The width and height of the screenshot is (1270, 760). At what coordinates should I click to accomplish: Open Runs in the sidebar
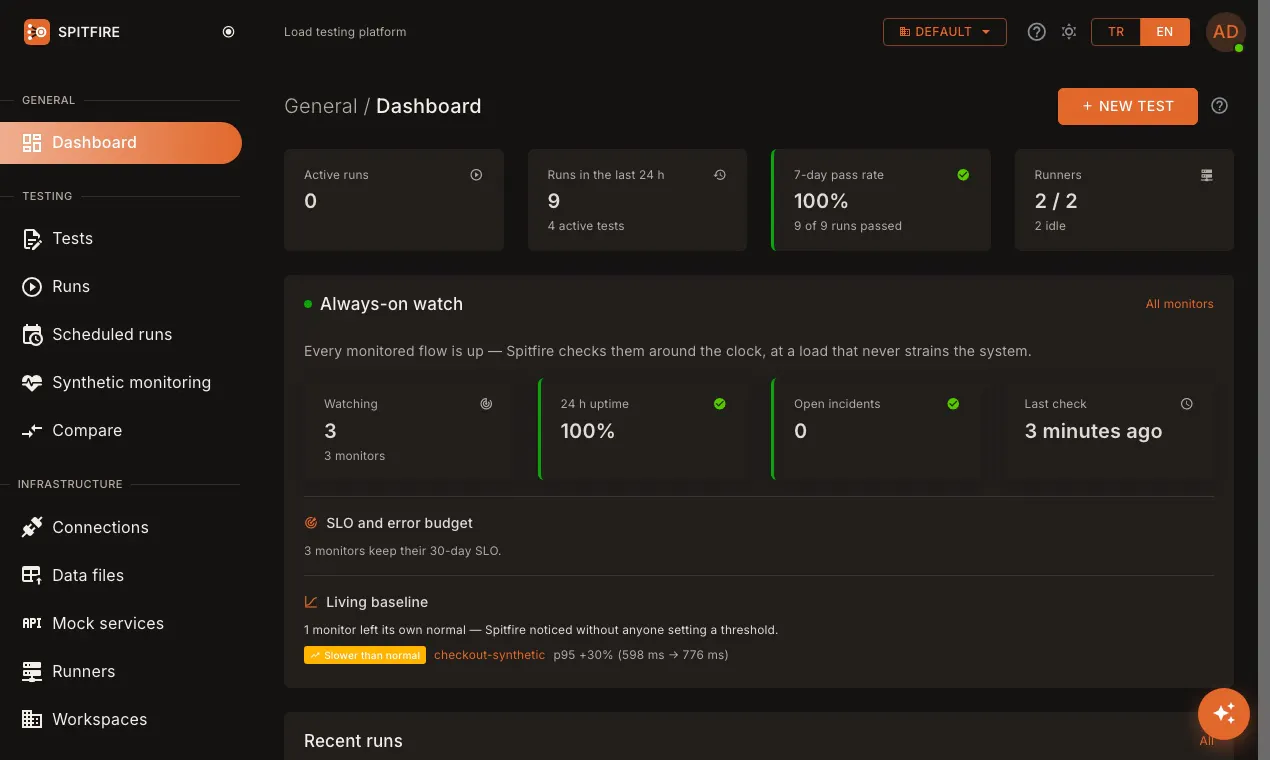point(121,286)
